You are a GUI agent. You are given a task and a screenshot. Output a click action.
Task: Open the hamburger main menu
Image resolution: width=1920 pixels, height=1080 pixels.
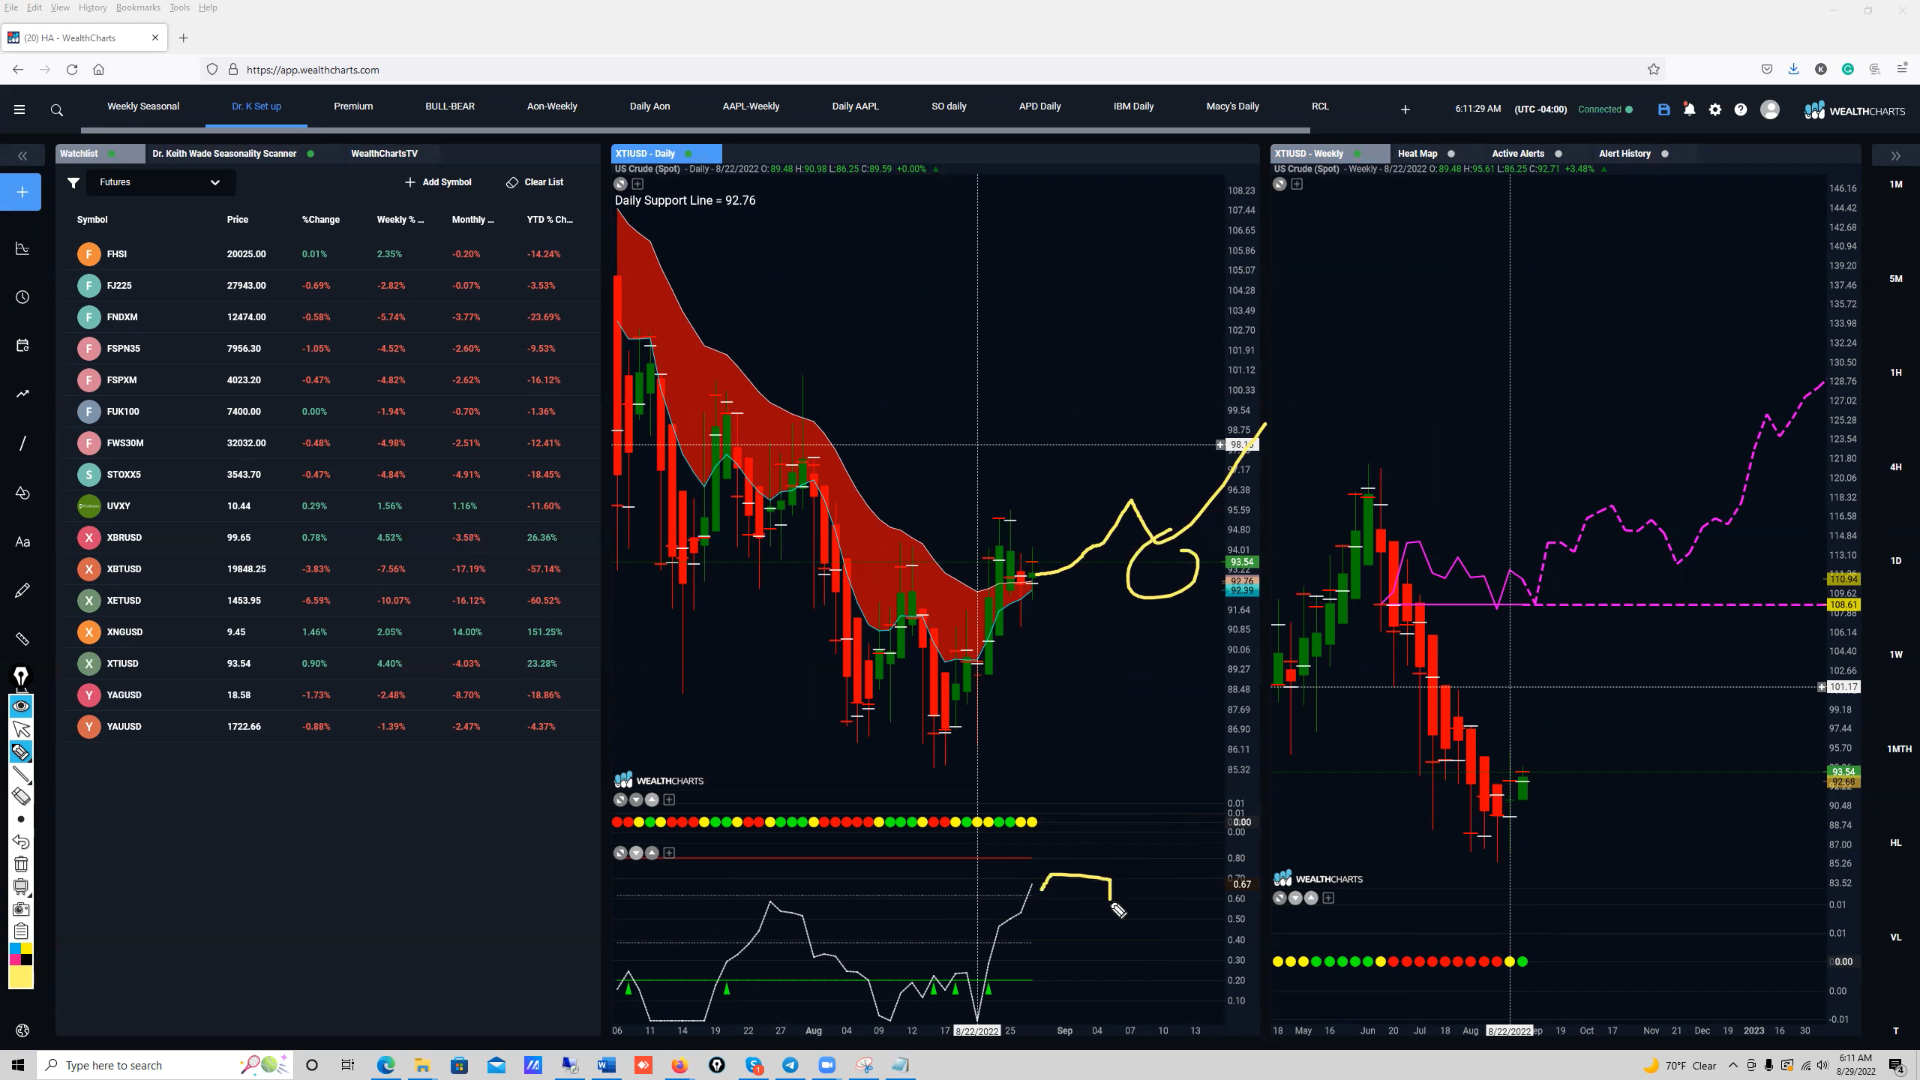19,110
